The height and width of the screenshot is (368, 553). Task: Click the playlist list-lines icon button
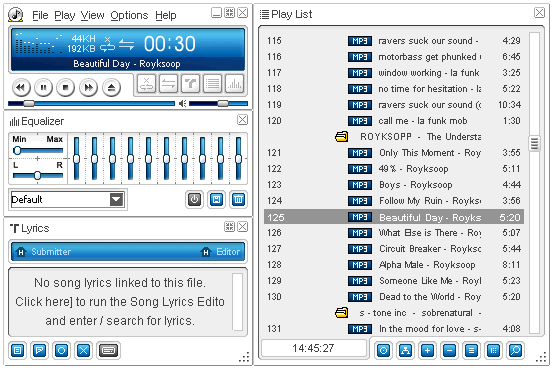point(471,351)
